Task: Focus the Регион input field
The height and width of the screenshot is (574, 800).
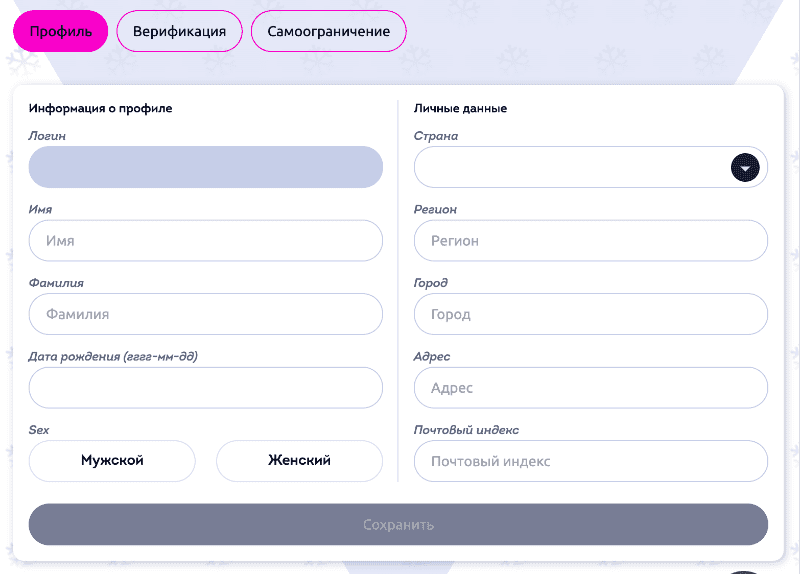Action: click(x=590, y=241)
